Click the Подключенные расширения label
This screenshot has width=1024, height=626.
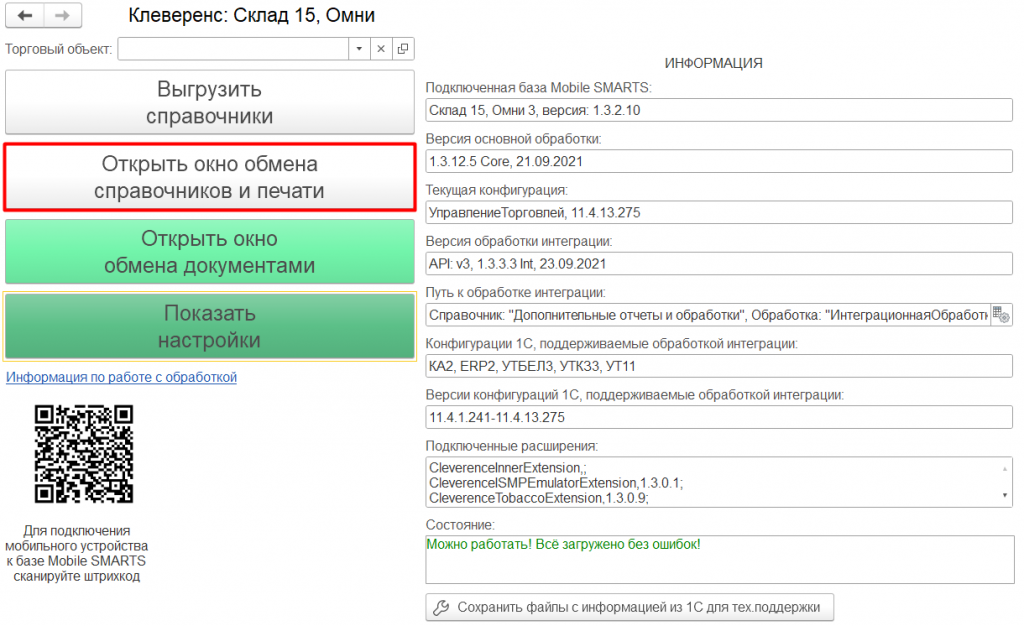click(512, 446)
